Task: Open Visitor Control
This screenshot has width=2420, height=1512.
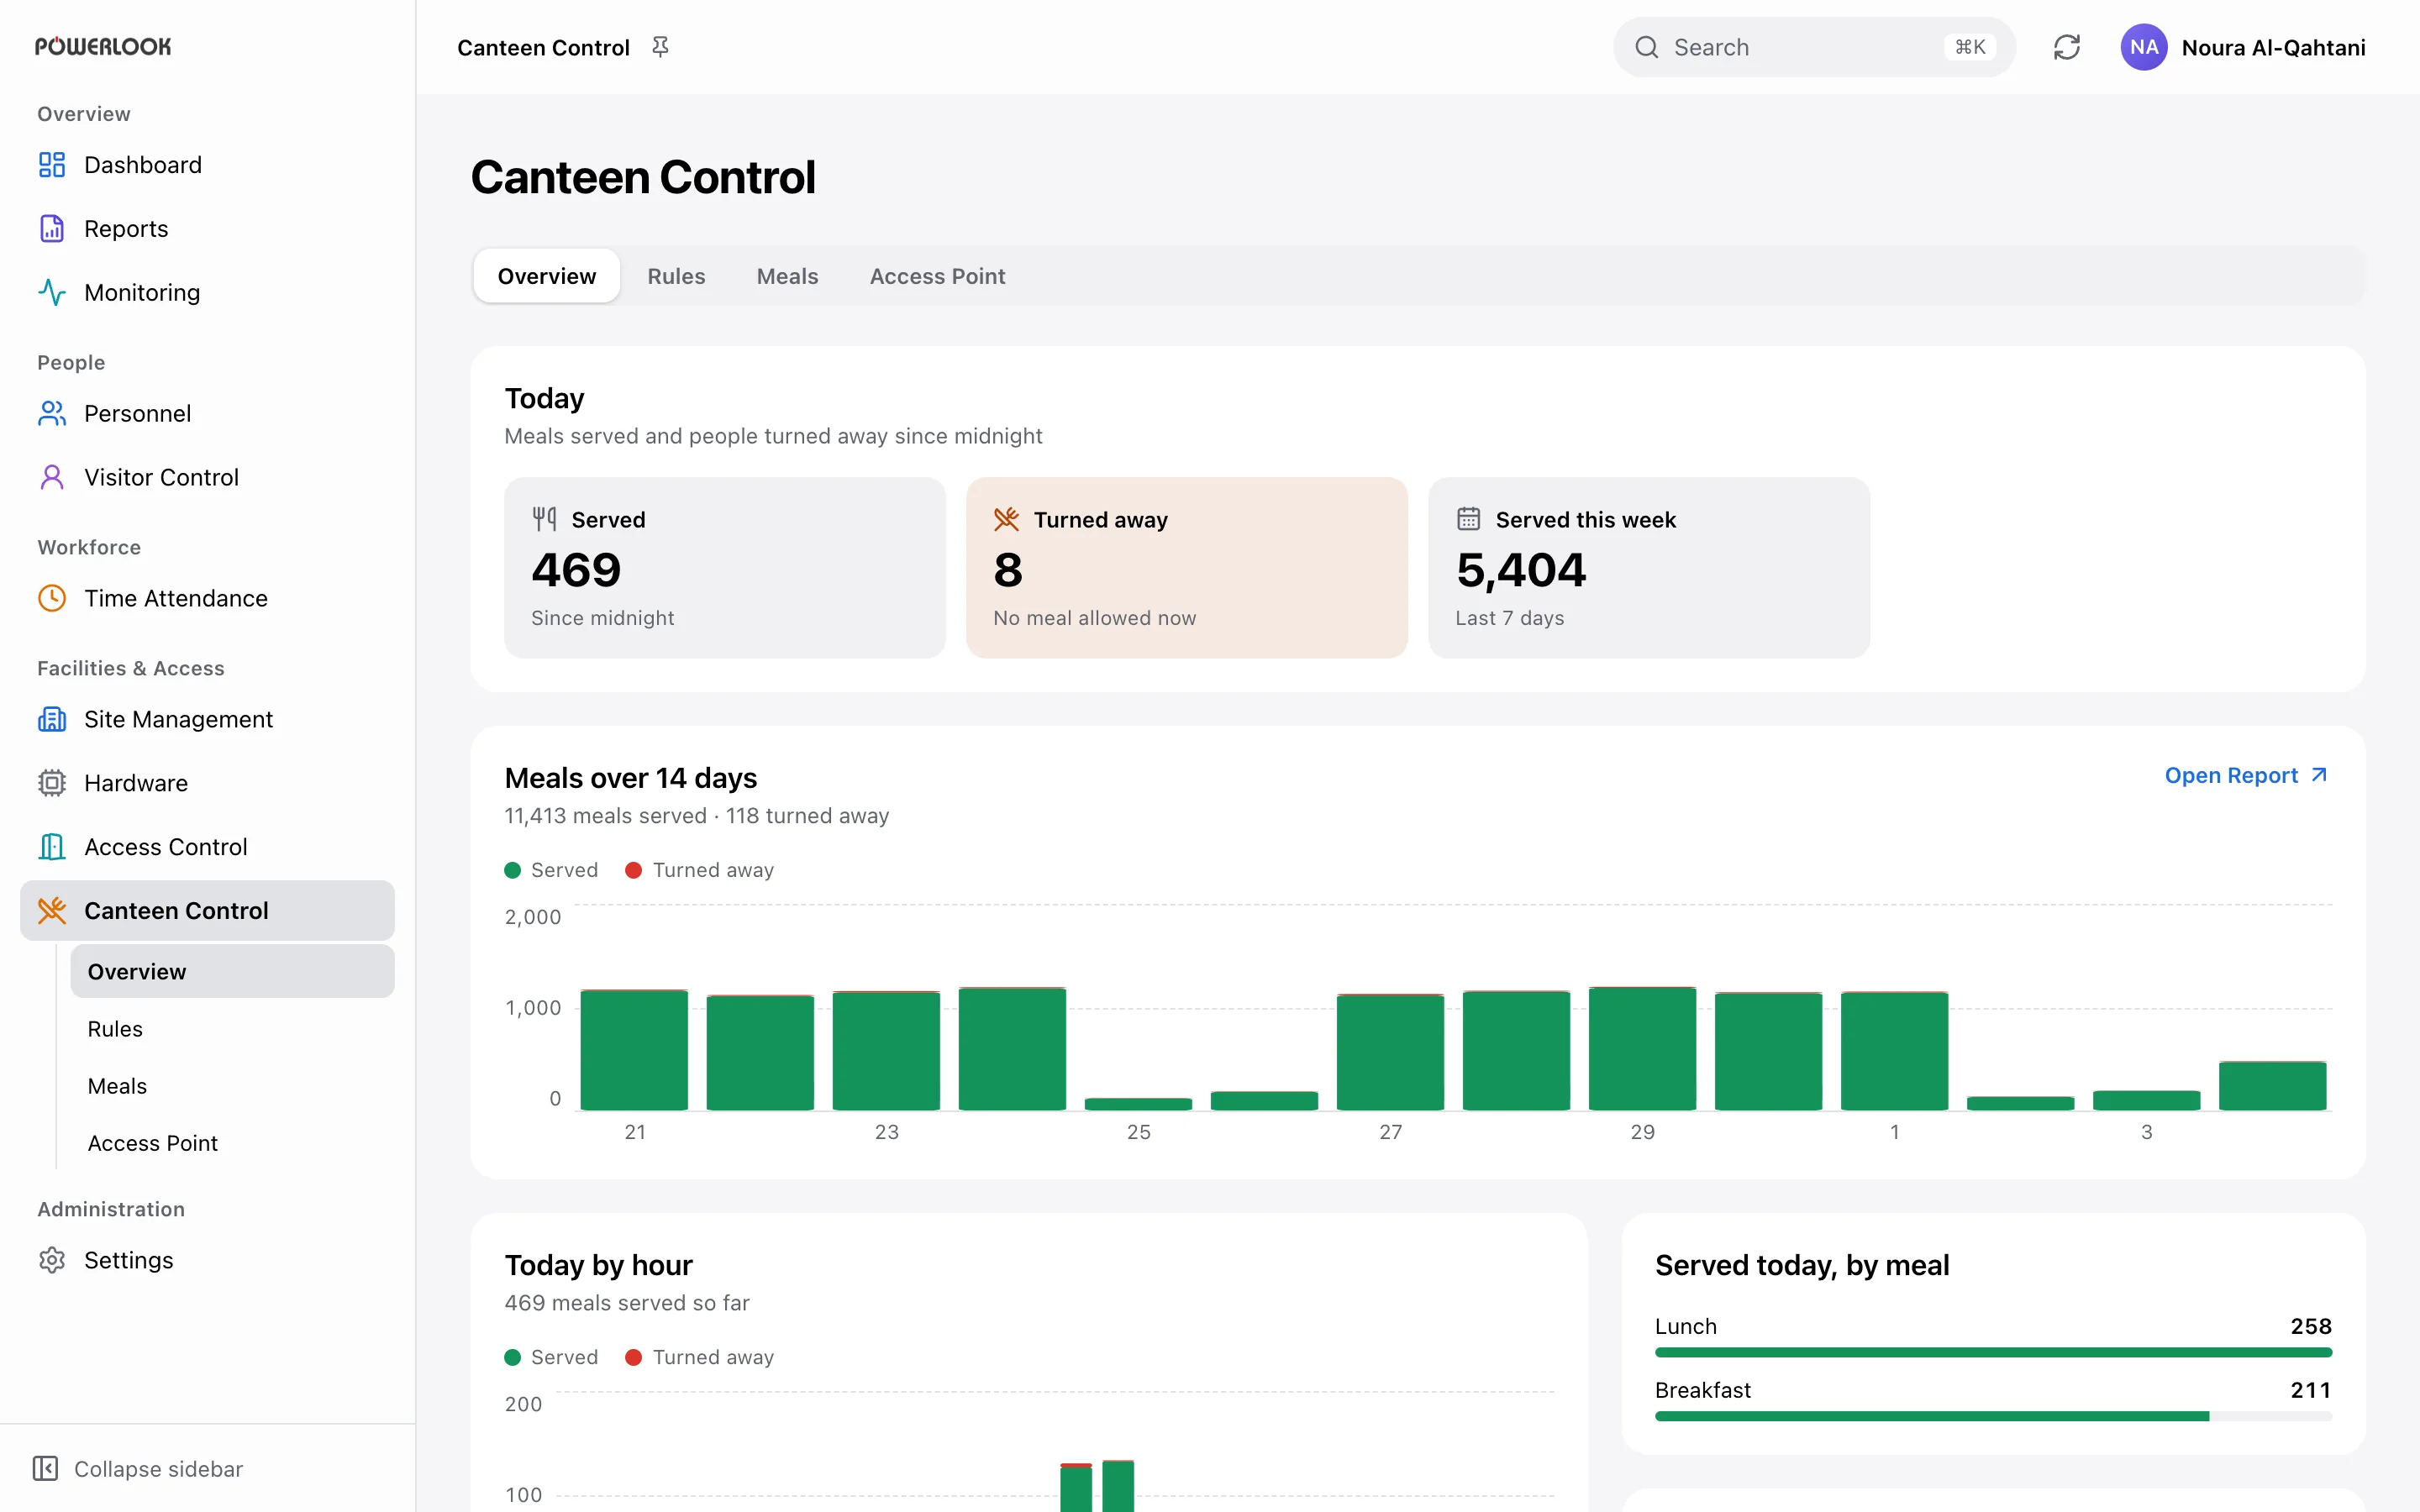Action: coord(207,478)
